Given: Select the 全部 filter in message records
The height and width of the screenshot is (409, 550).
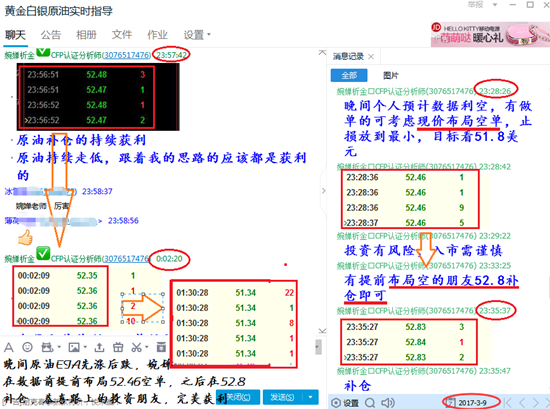Looking at the screenshot, I should click(349, 75).
